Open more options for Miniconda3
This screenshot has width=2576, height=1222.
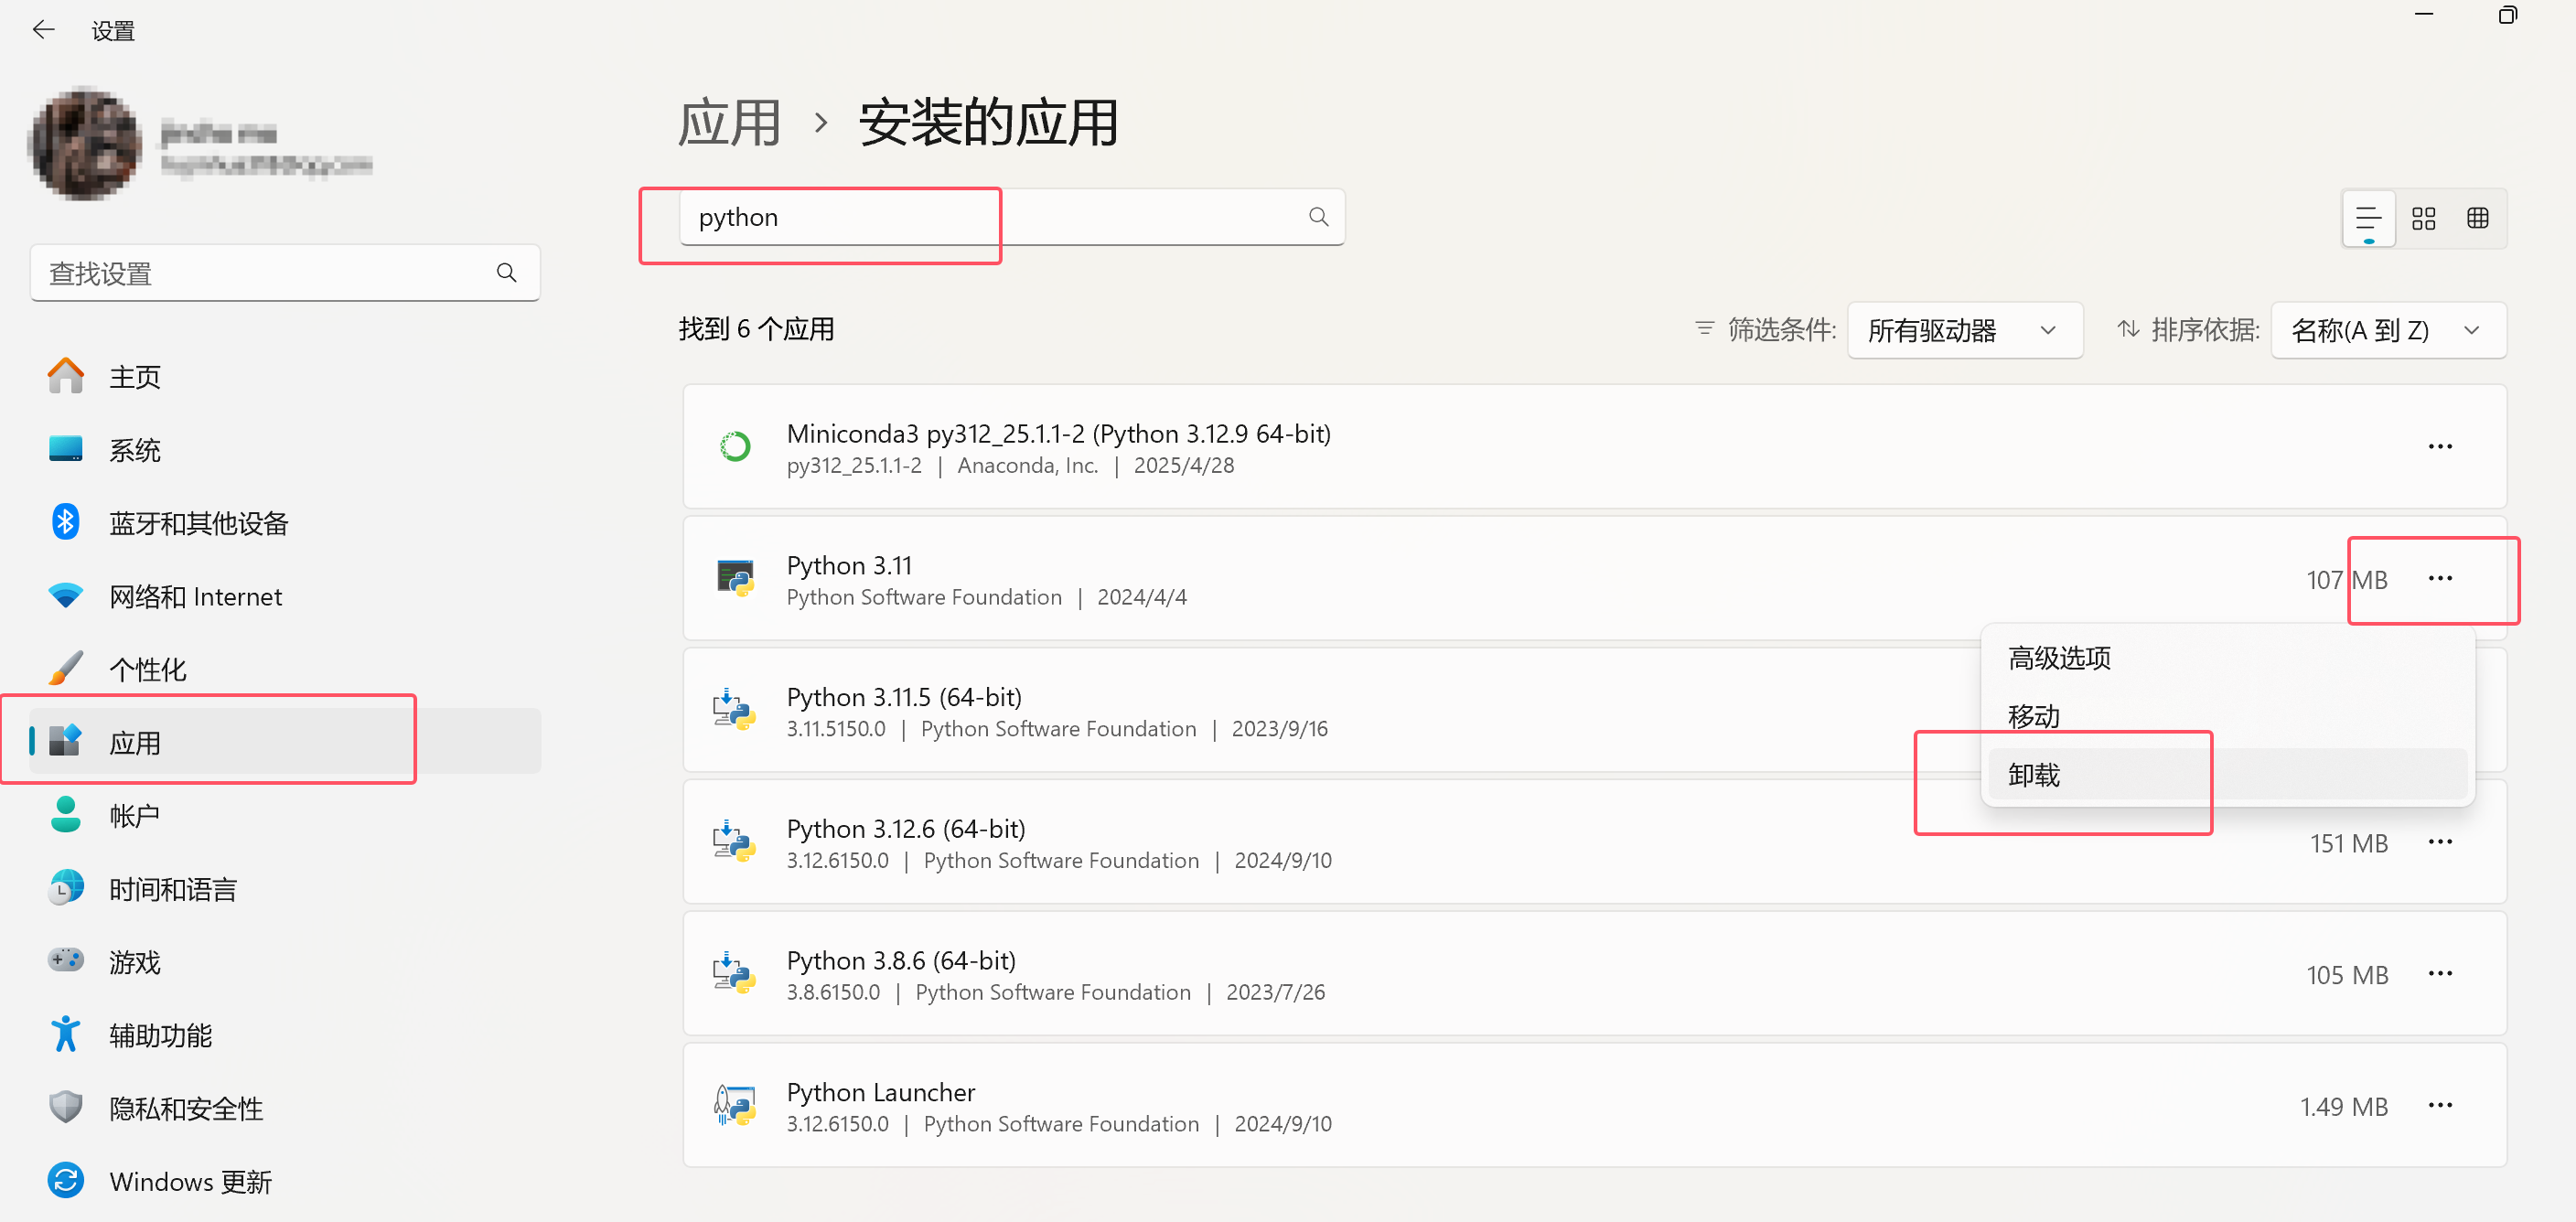point(2439,446)
